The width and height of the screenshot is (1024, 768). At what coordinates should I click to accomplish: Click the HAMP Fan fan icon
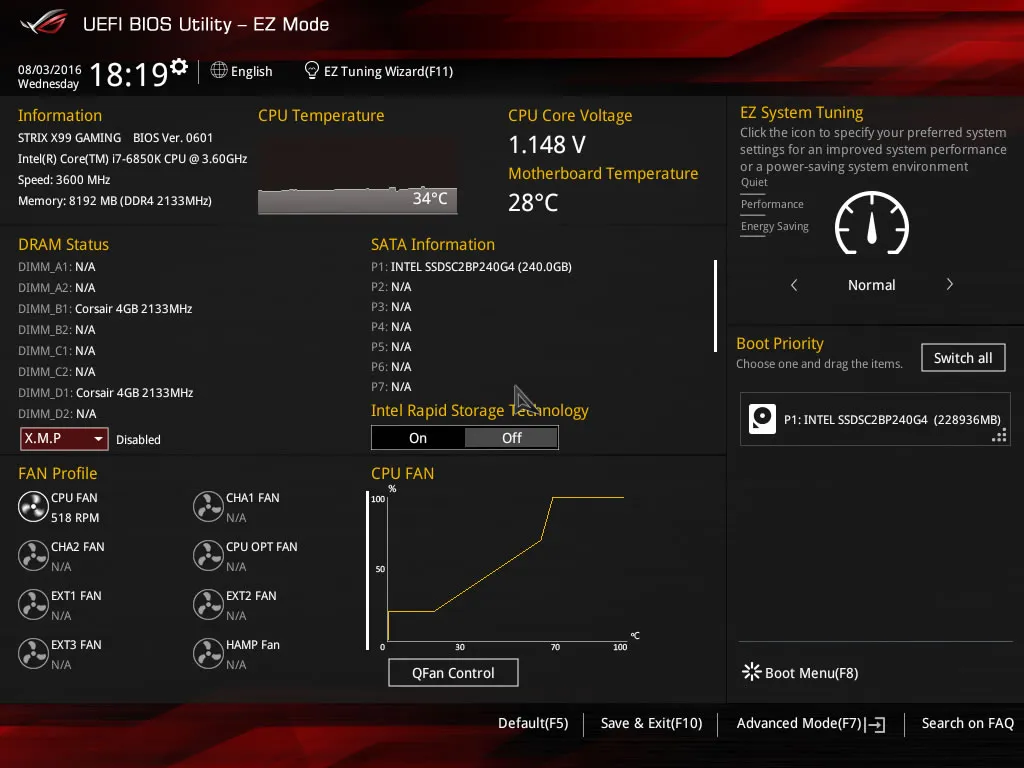(x=208, y=654)
